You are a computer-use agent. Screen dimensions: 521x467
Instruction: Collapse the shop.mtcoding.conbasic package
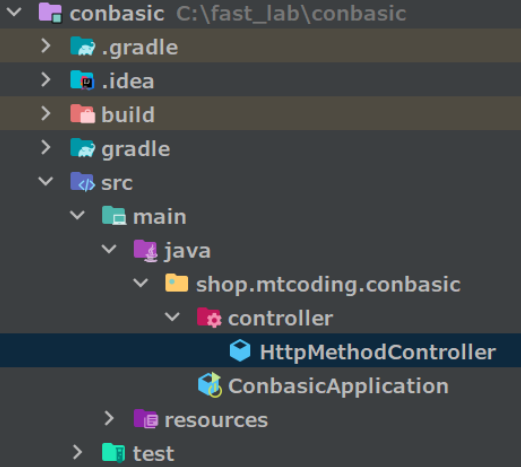point(141,283)
